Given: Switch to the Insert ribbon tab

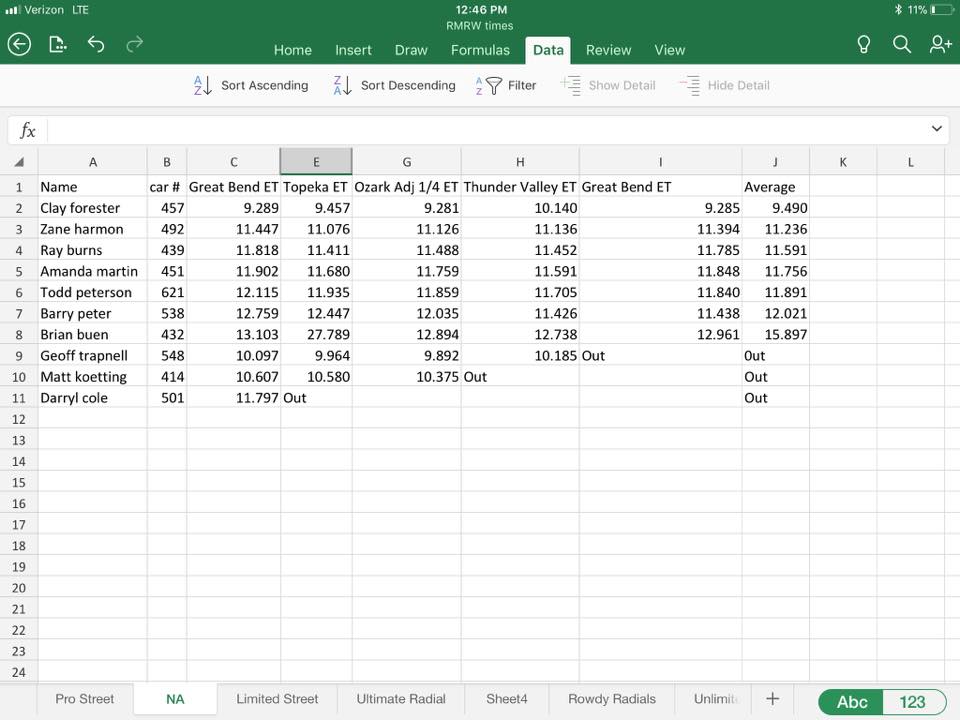Looking at the screenshot, I should point(353,50).
